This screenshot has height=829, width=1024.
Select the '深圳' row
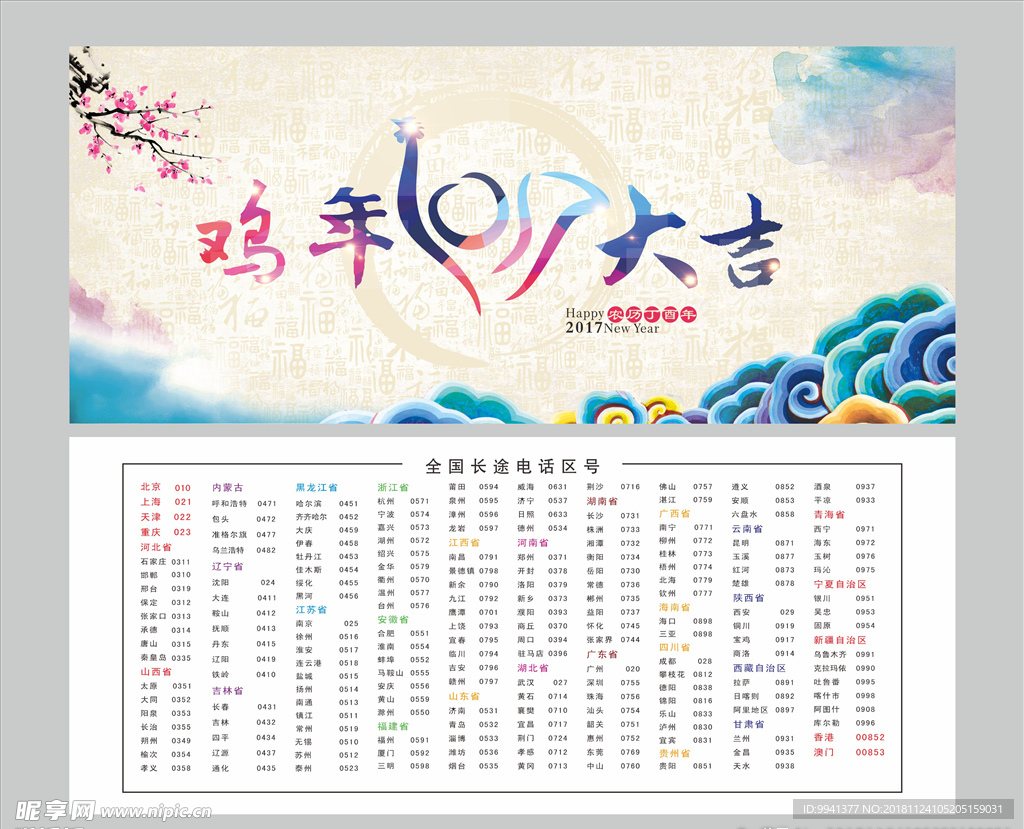tap(613, 683)
